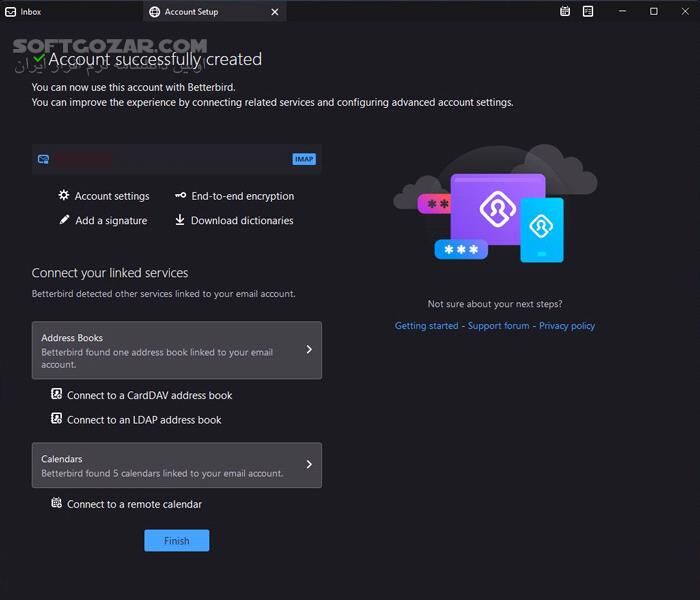Screen dimensions: 700x600
Task: Click the End-to-end encryption key icon
Action: (x=181, y=196)
